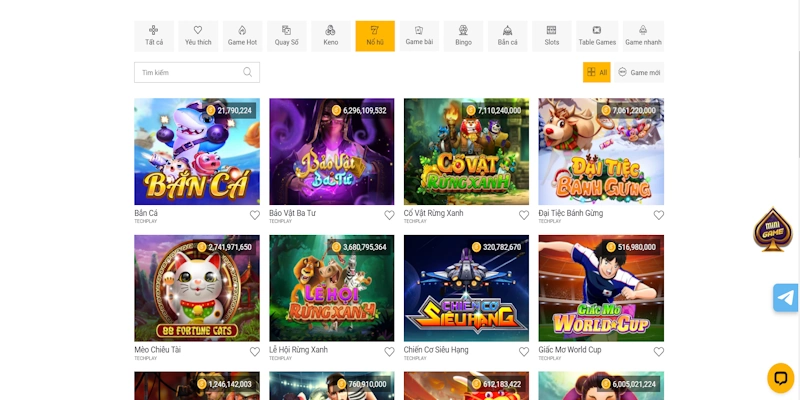Favorite Chiến Cơ Siêu Hạng heart icon

pyautogui.click(x=524, y=352)
